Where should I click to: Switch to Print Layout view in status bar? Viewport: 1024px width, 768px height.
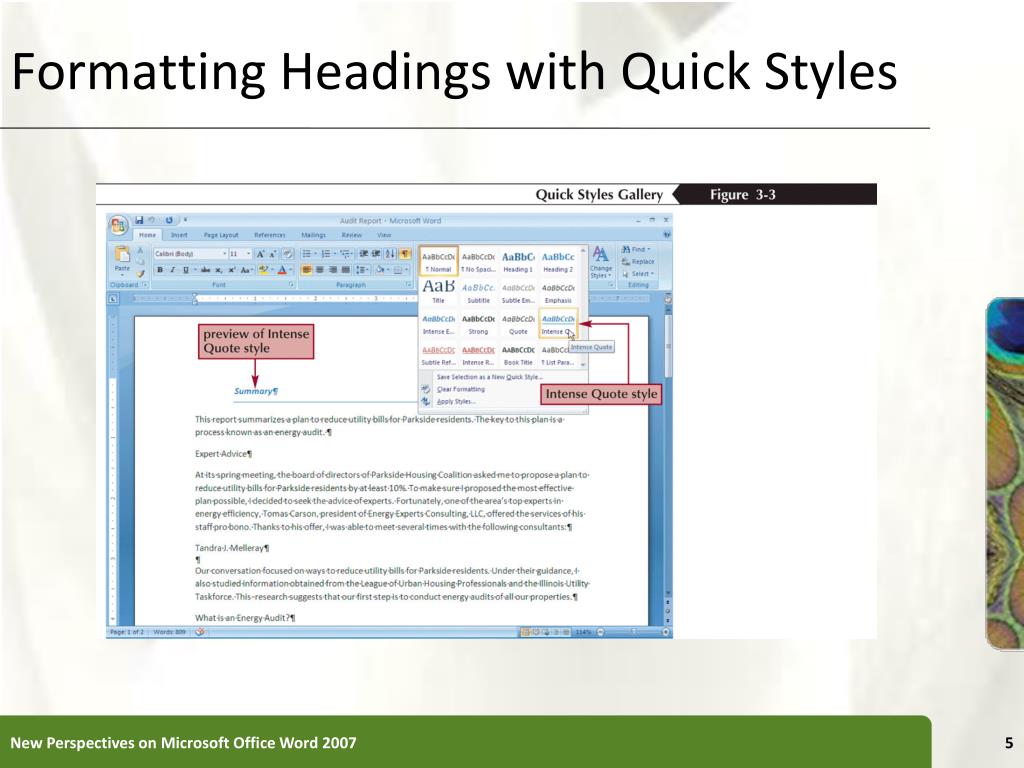coord(526,632)
